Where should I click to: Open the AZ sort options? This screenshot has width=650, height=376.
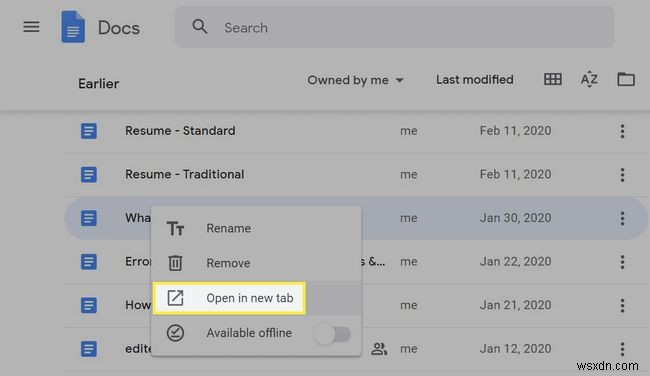589,79
